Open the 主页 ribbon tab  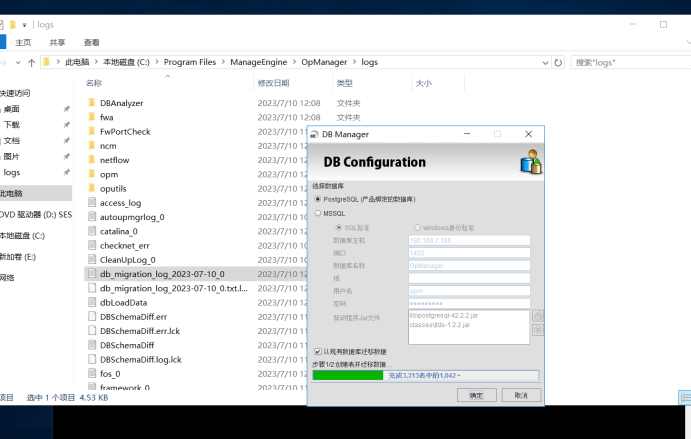point(23,42)
